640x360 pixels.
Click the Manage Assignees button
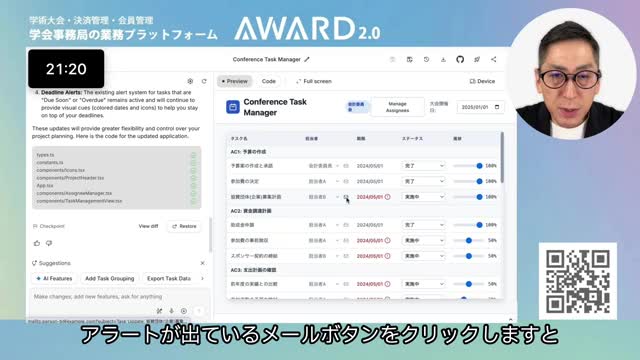pos(397,107)
